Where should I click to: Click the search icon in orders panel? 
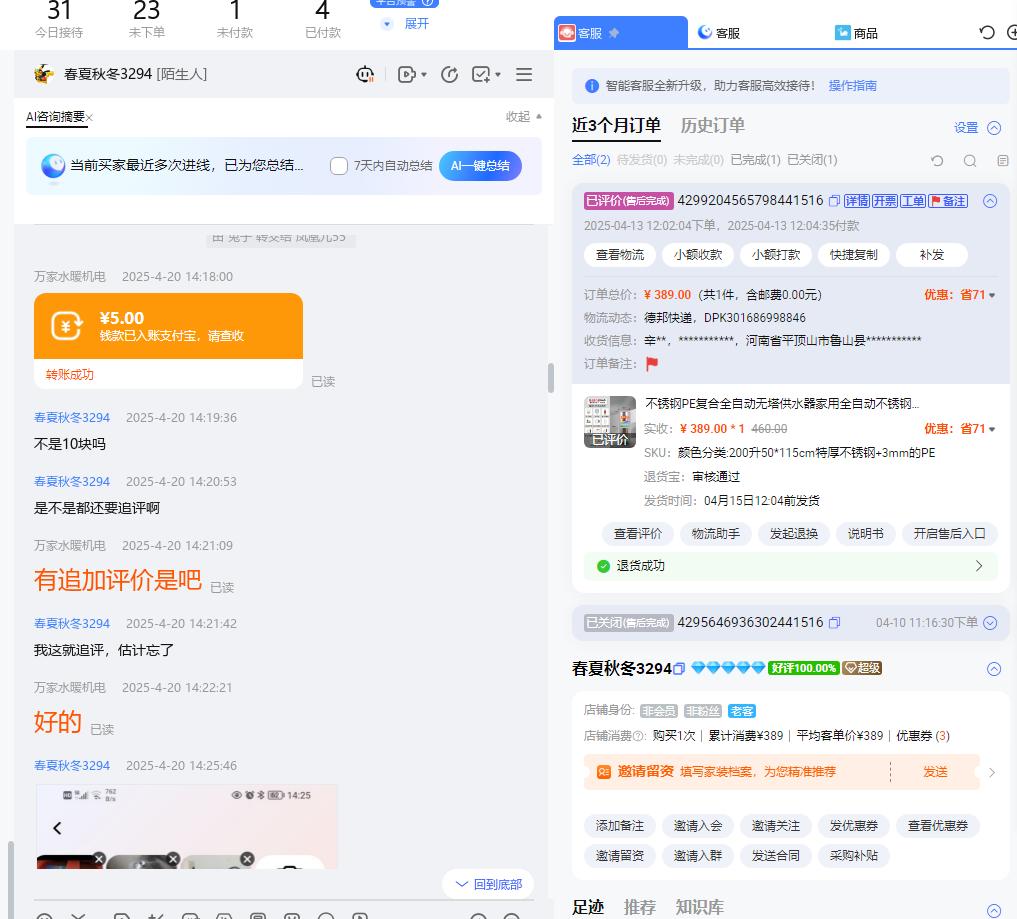coord(970,161)
